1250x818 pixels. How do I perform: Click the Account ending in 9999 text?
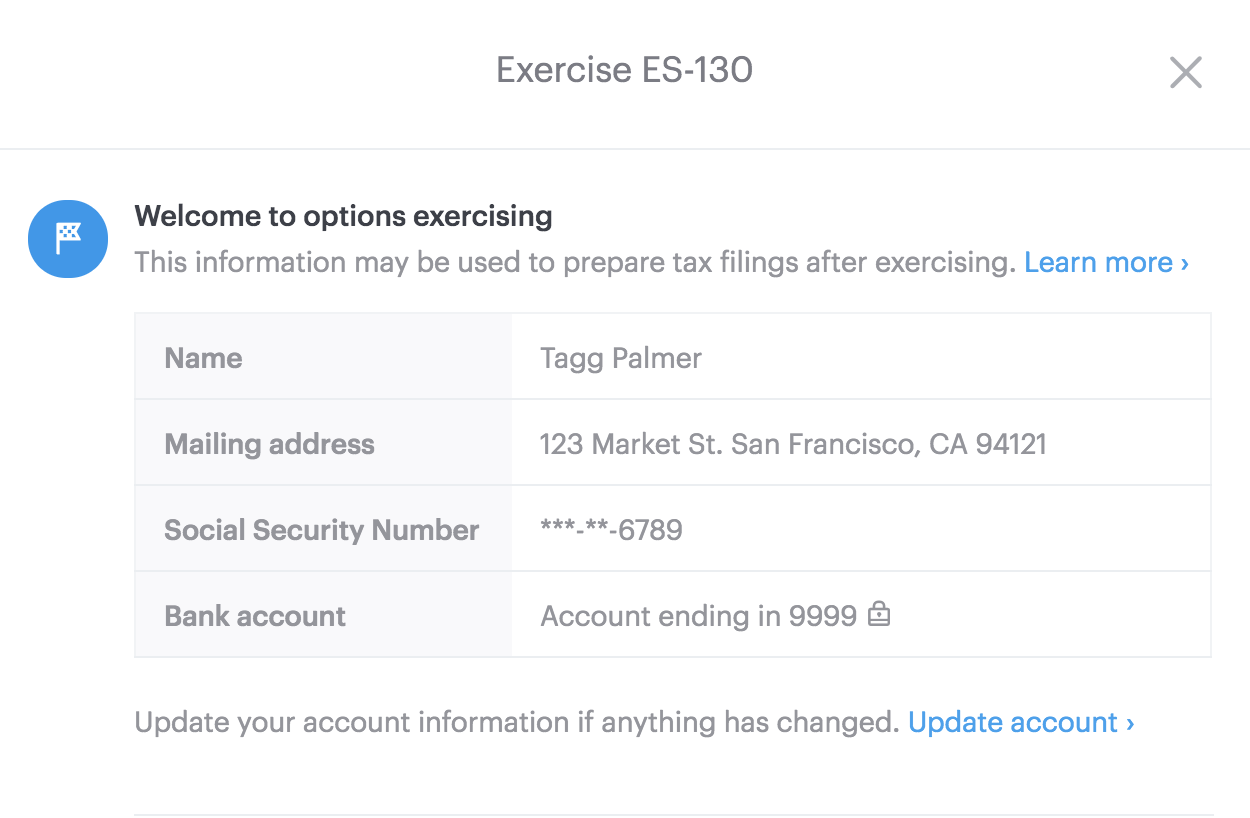point(698,616)
